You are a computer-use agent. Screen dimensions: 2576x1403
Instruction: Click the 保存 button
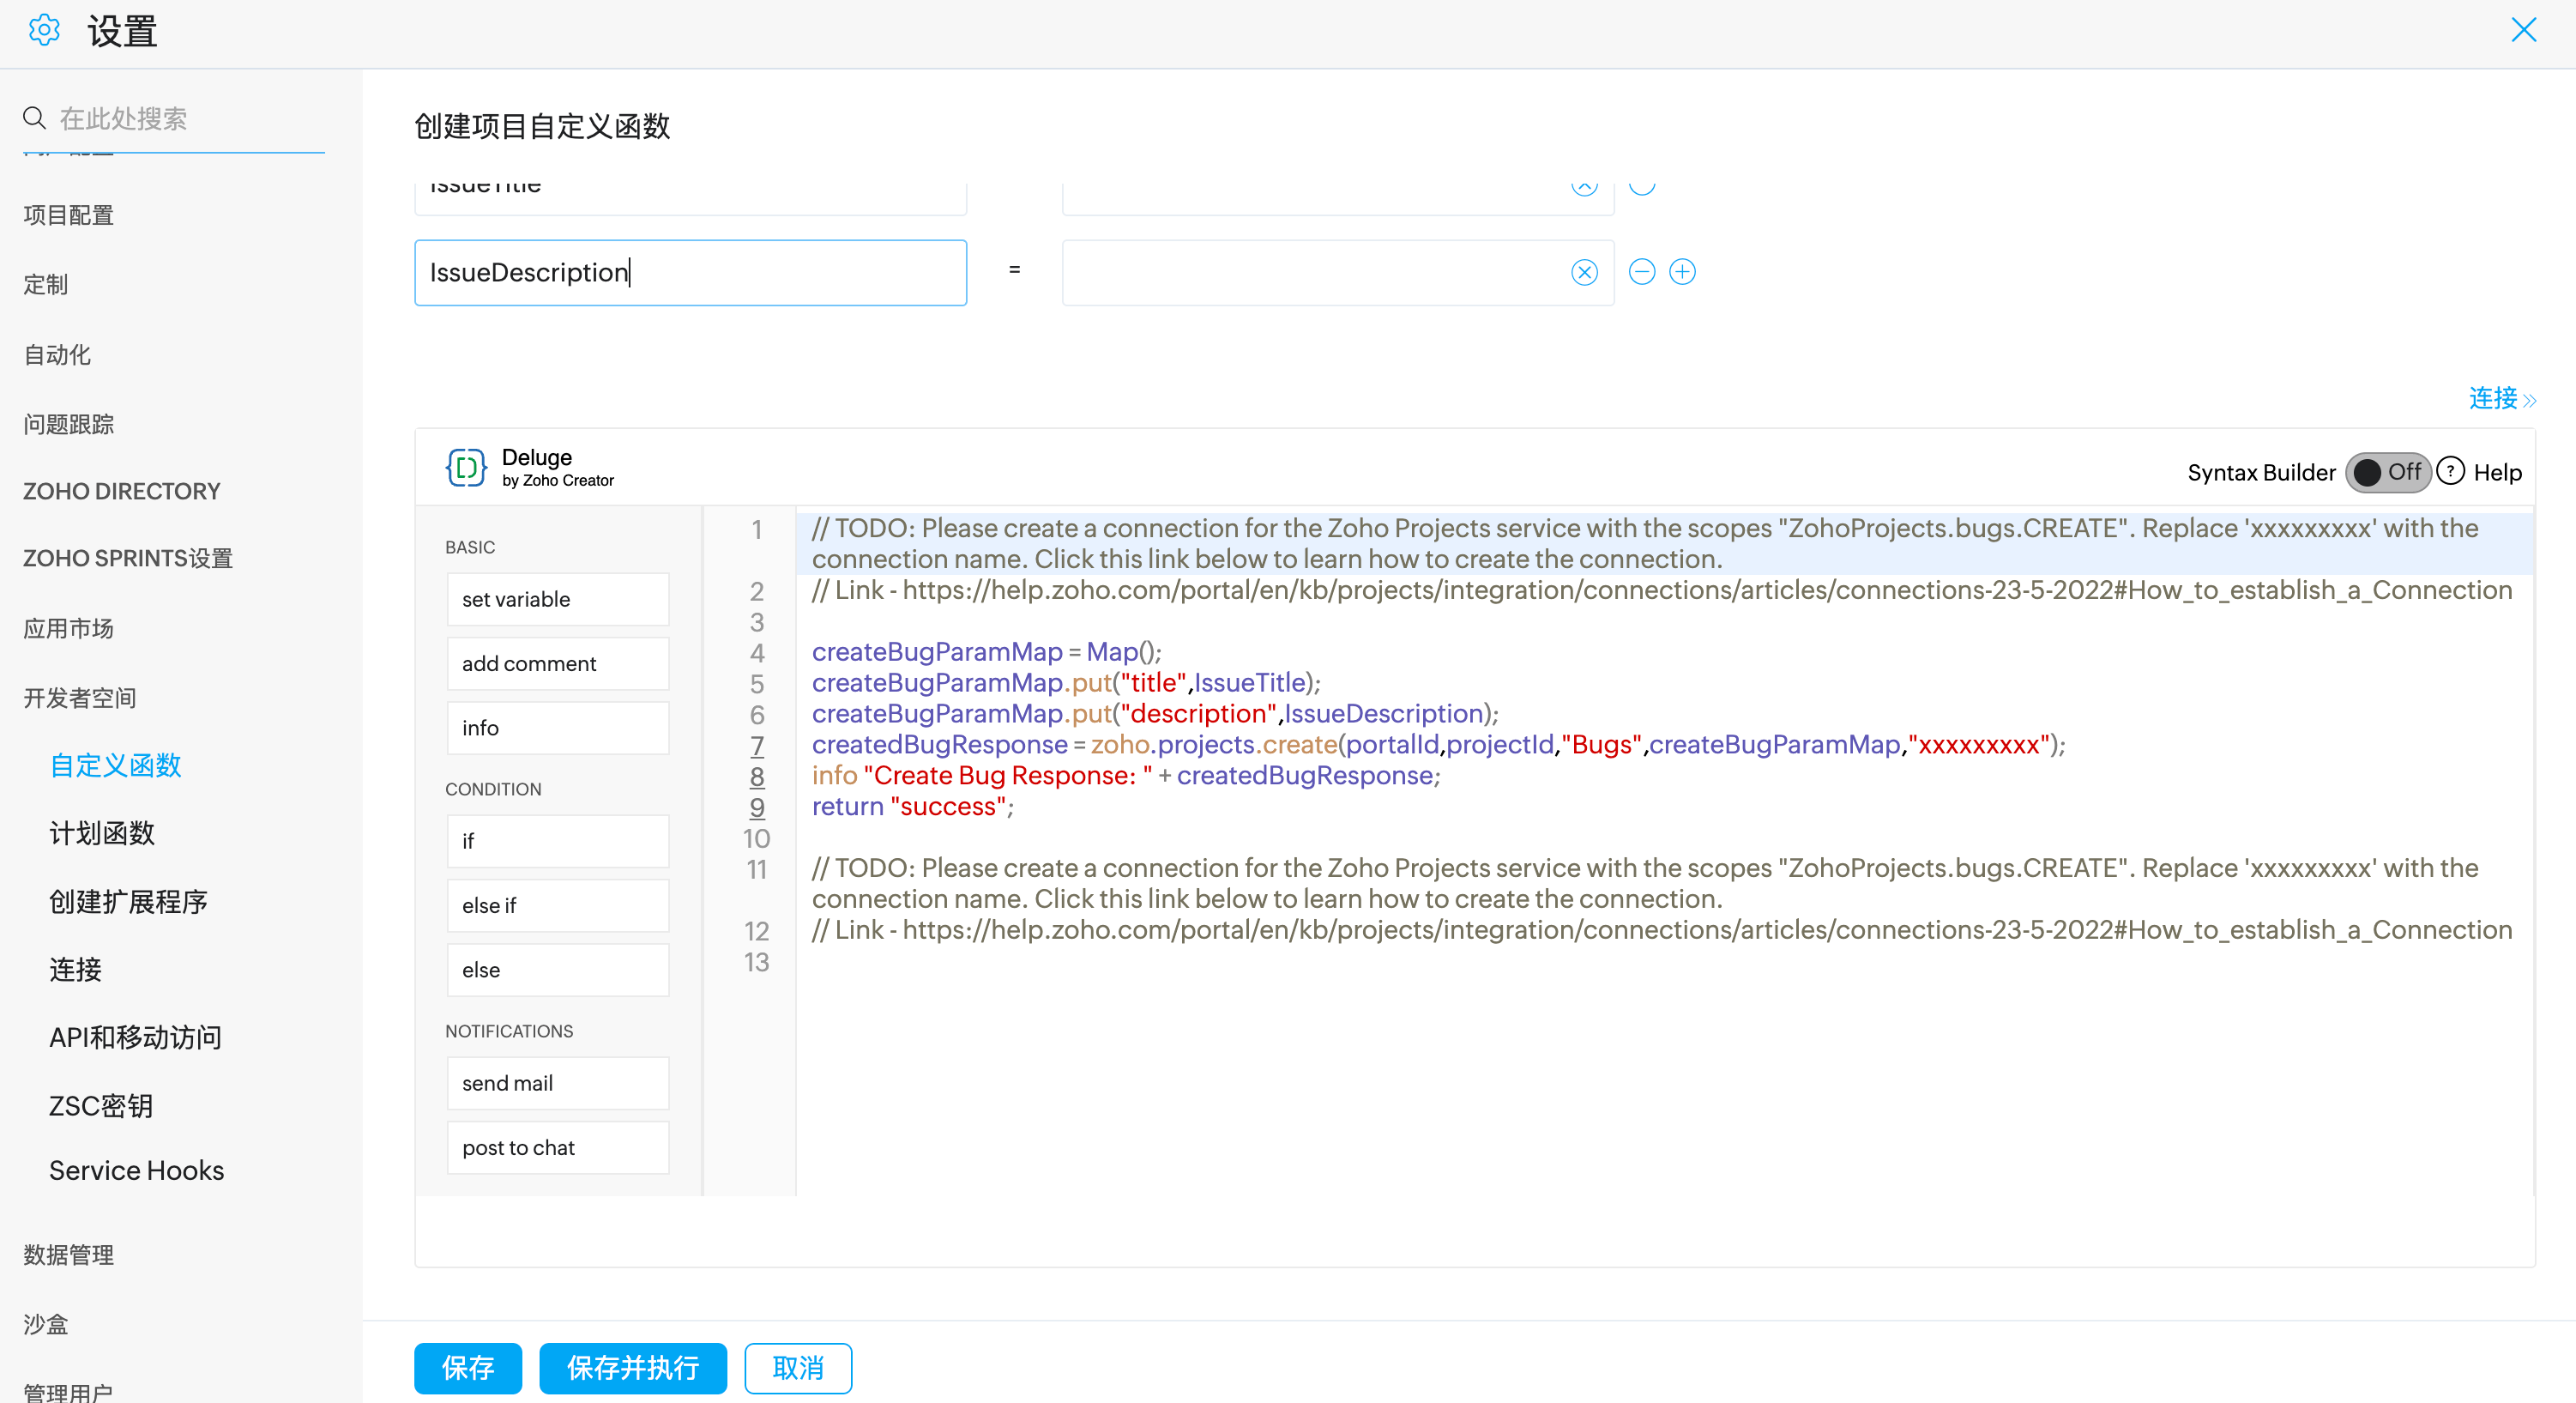pyautogui.click(x=467, y=1367)
